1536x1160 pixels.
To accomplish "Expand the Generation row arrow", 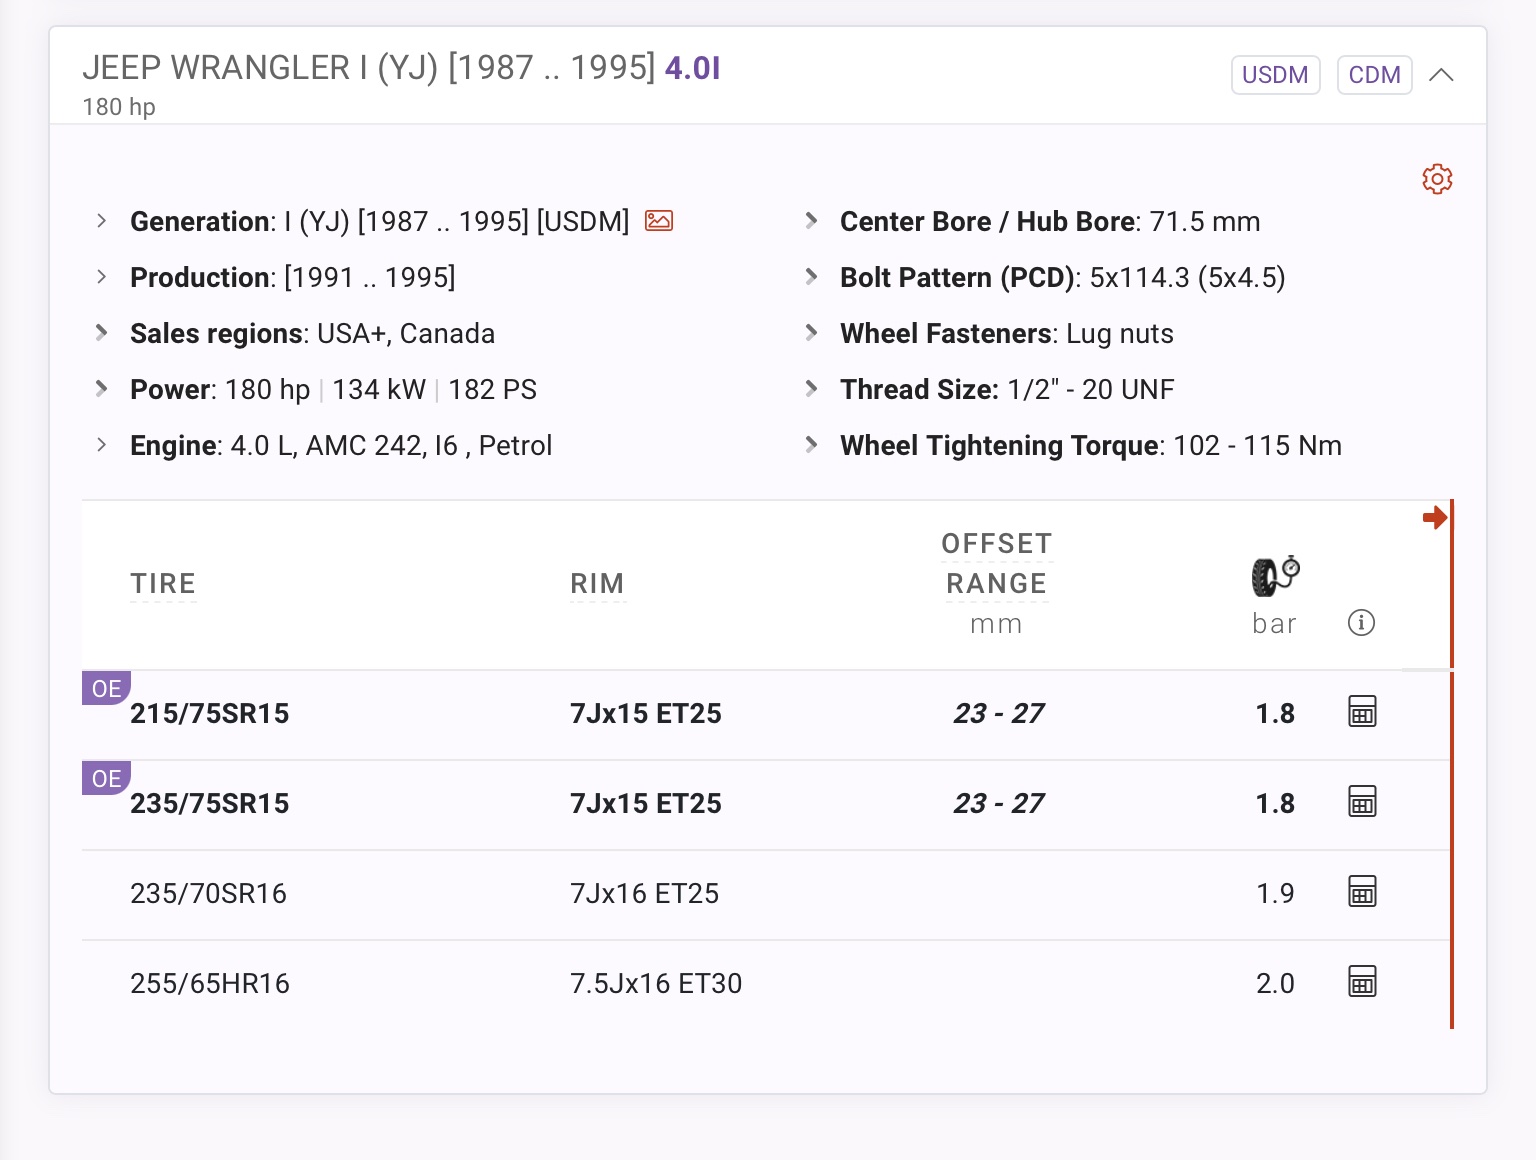I will pos(101,221).
